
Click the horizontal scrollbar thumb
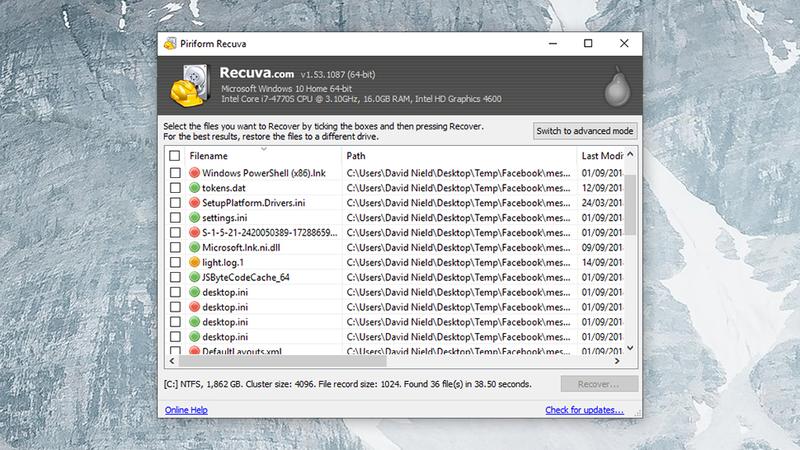click(282, 361)
